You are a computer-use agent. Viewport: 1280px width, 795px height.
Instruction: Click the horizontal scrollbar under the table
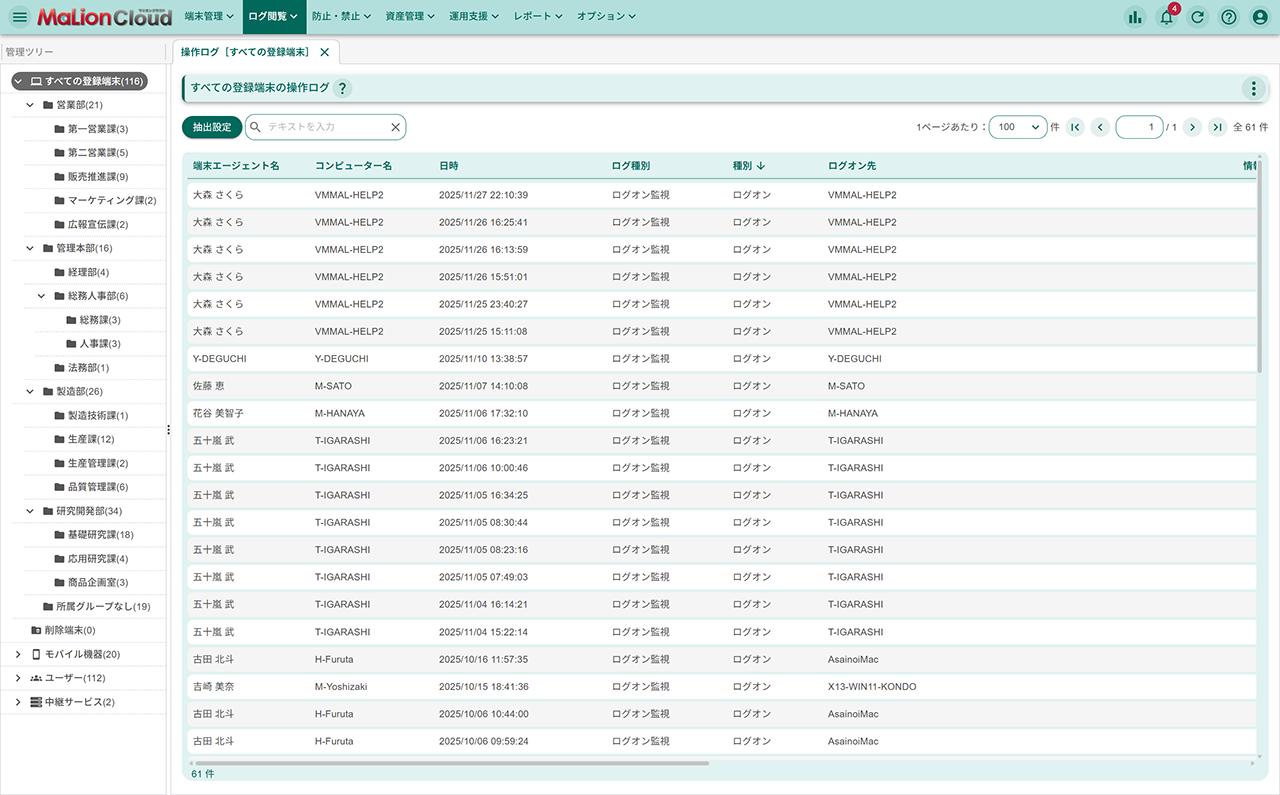click(450, 763)
